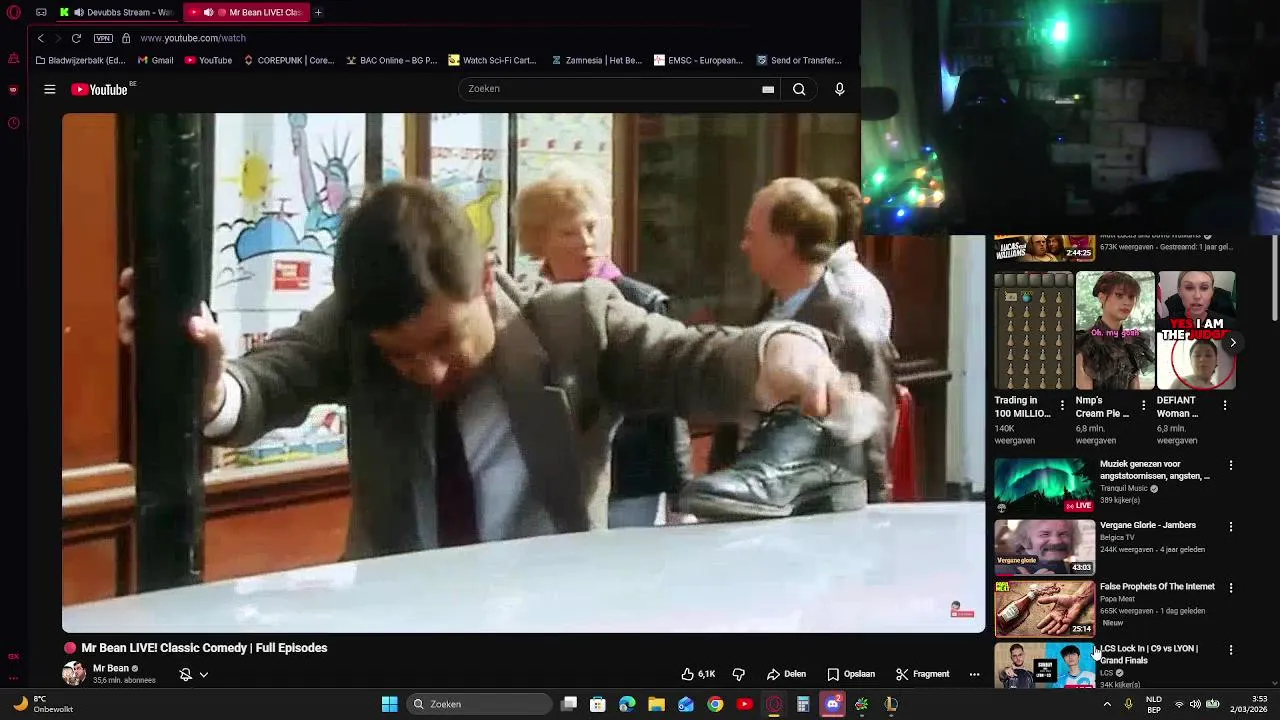Switch to the Devubbs Stream tab
This screenshot has width=1280, height=720.
(x=116, y=12)
